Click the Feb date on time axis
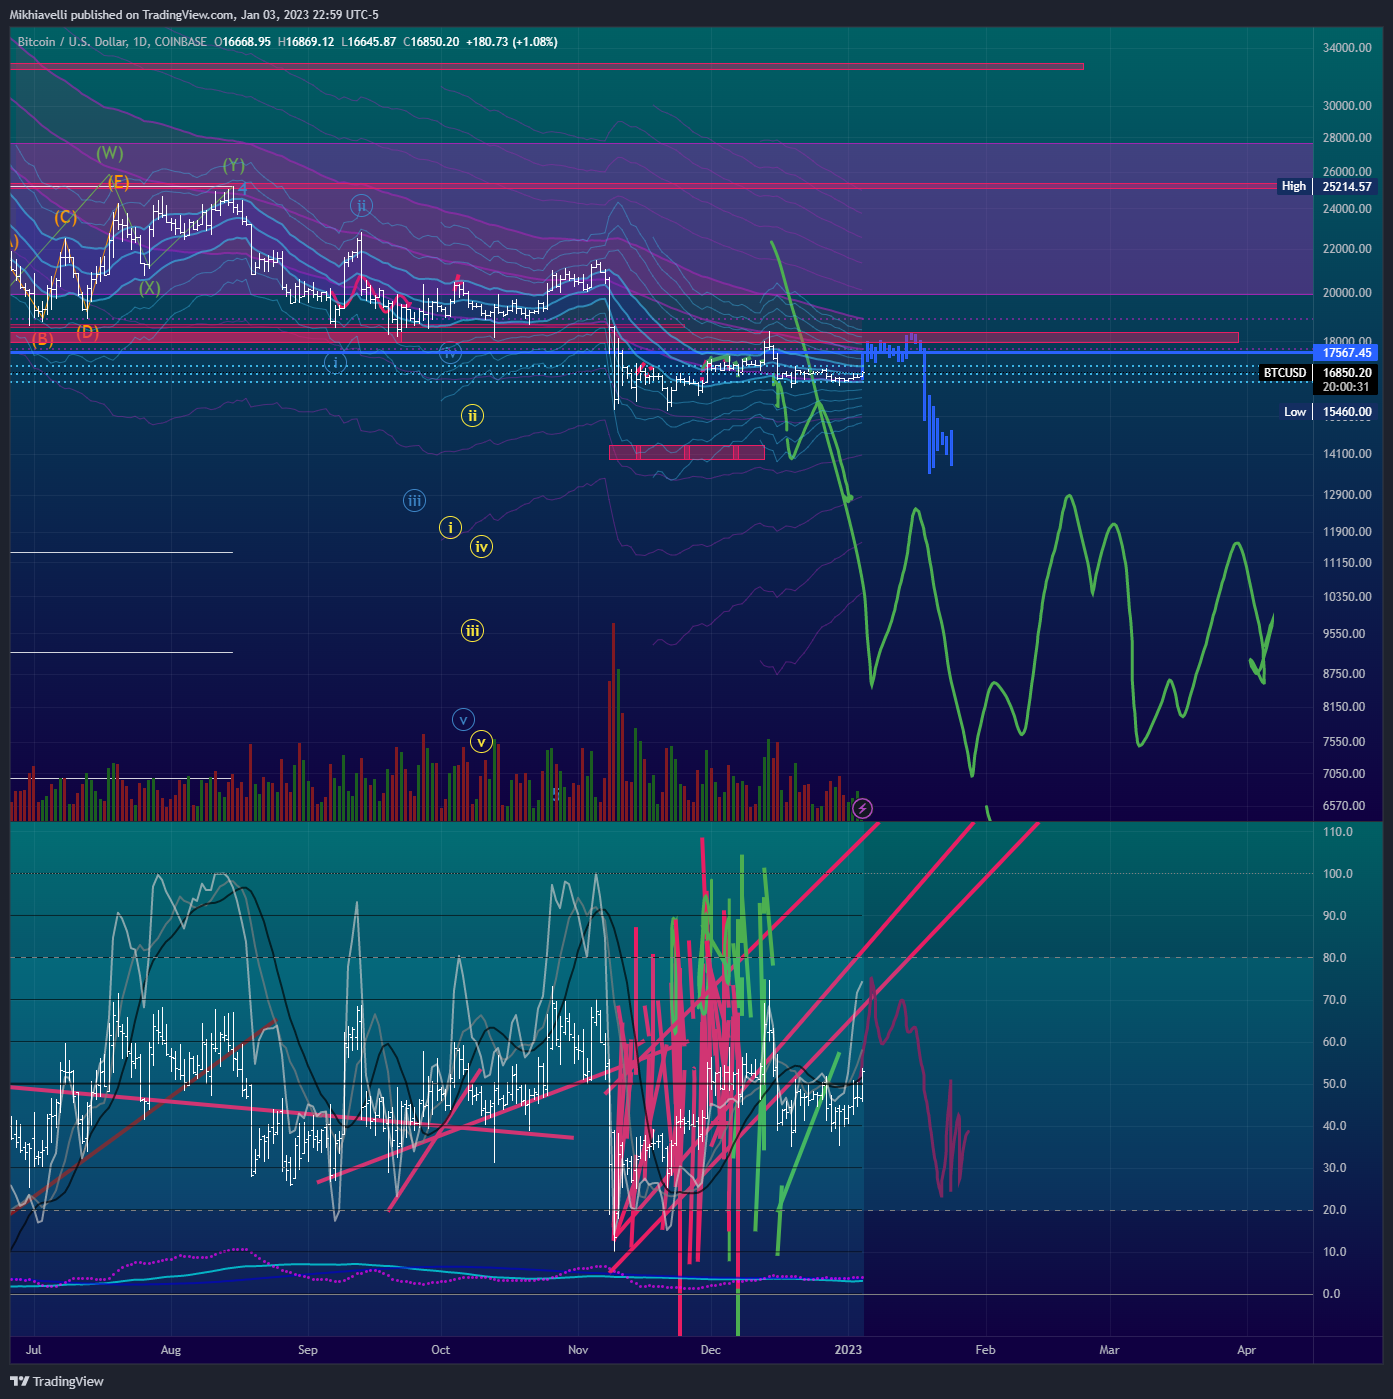 pyautogui.click(x=985, y=1350)
